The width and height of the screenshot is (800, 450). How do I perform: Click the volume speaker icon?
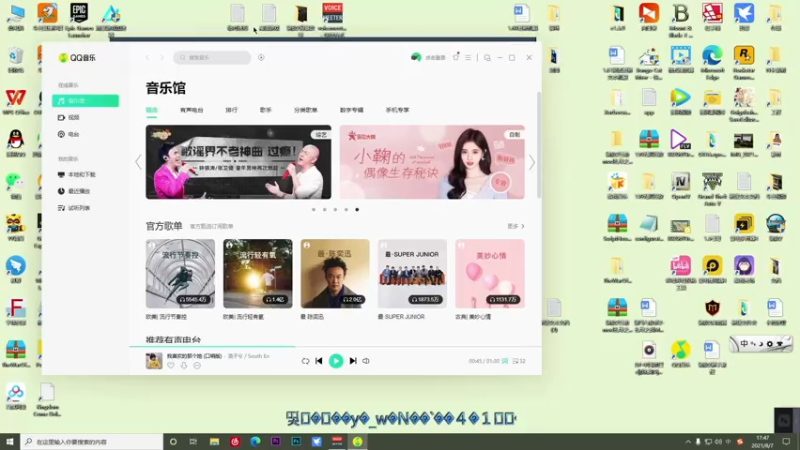[x=366, y=361]
